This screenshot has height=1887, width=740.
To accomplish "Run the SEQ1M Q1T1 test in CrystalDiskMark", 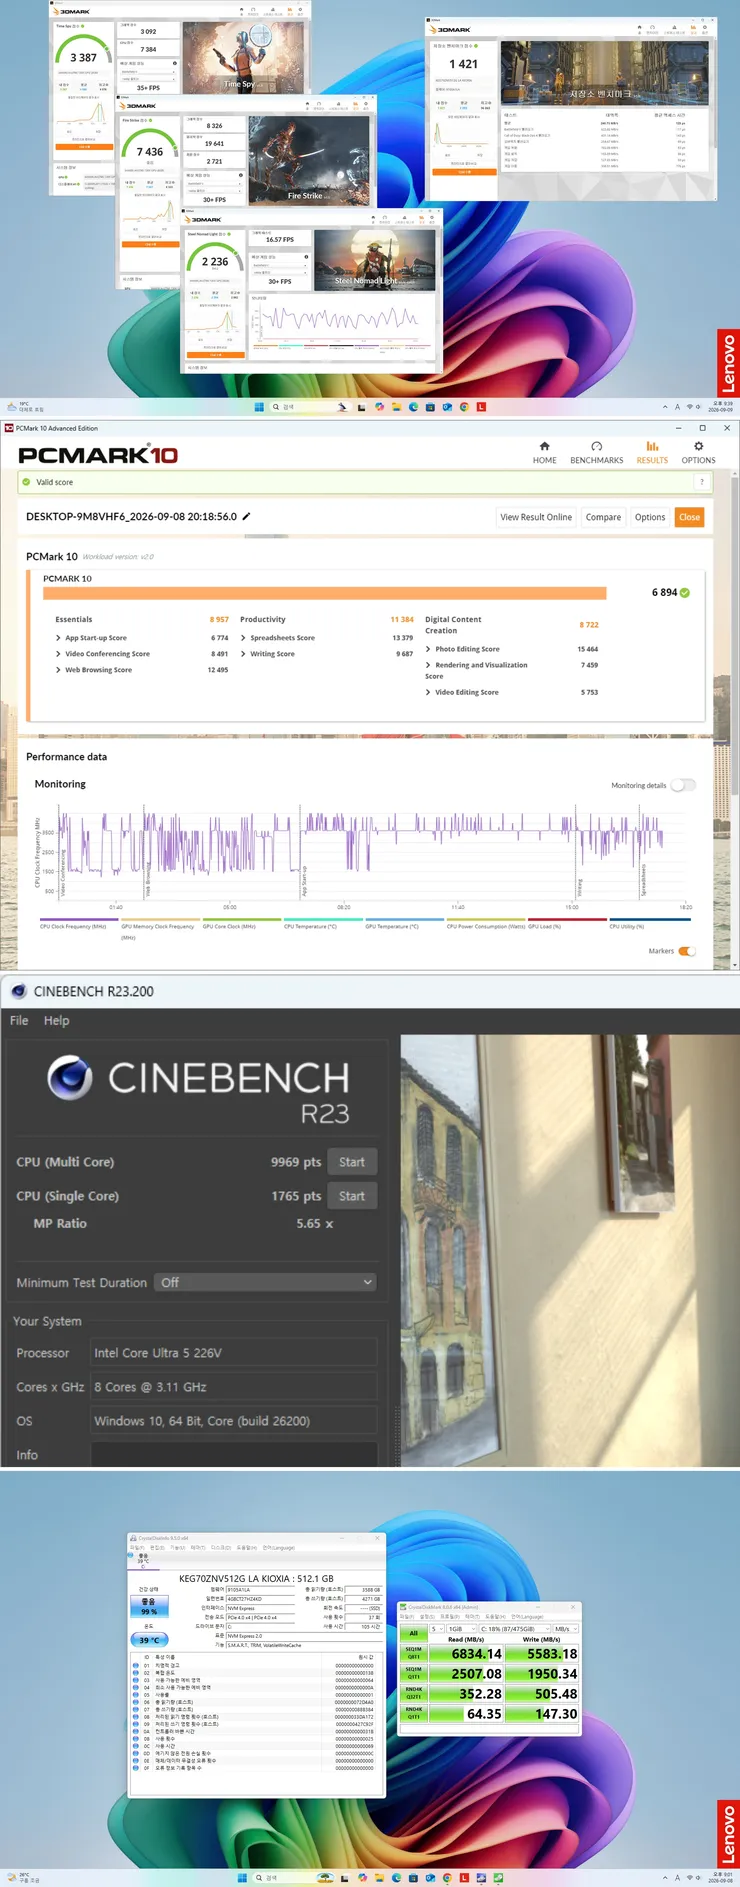I will click(x=414, y=1674).
